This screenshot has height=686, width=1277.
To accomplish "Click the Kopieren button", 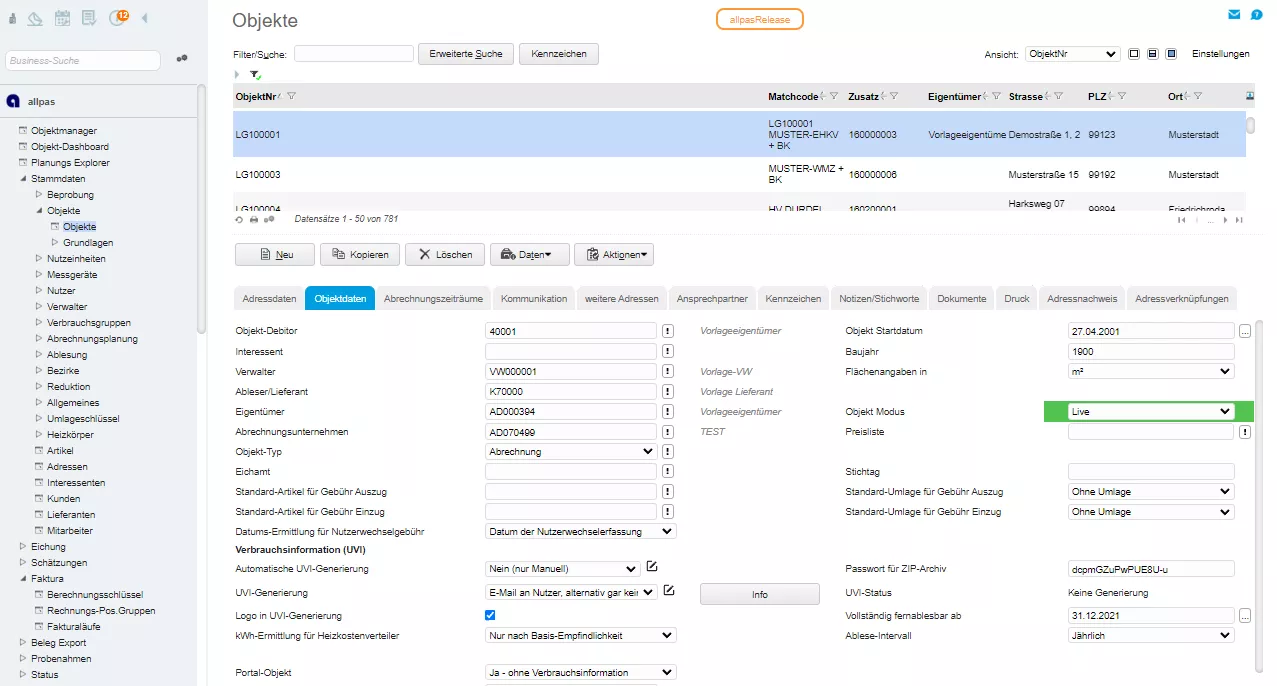I will (x=360, y=254).
